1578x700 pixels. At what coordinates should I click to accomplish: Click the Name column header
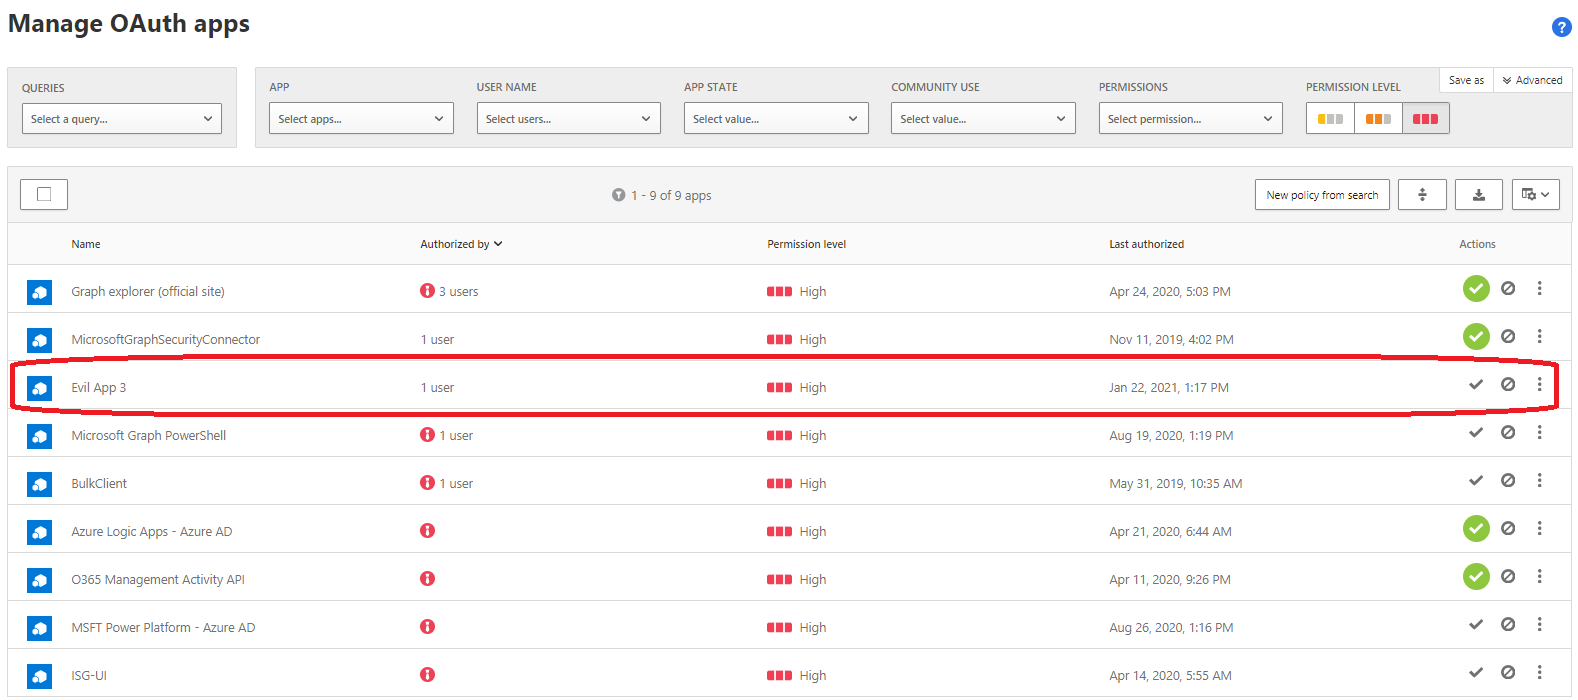pos(86,244)
